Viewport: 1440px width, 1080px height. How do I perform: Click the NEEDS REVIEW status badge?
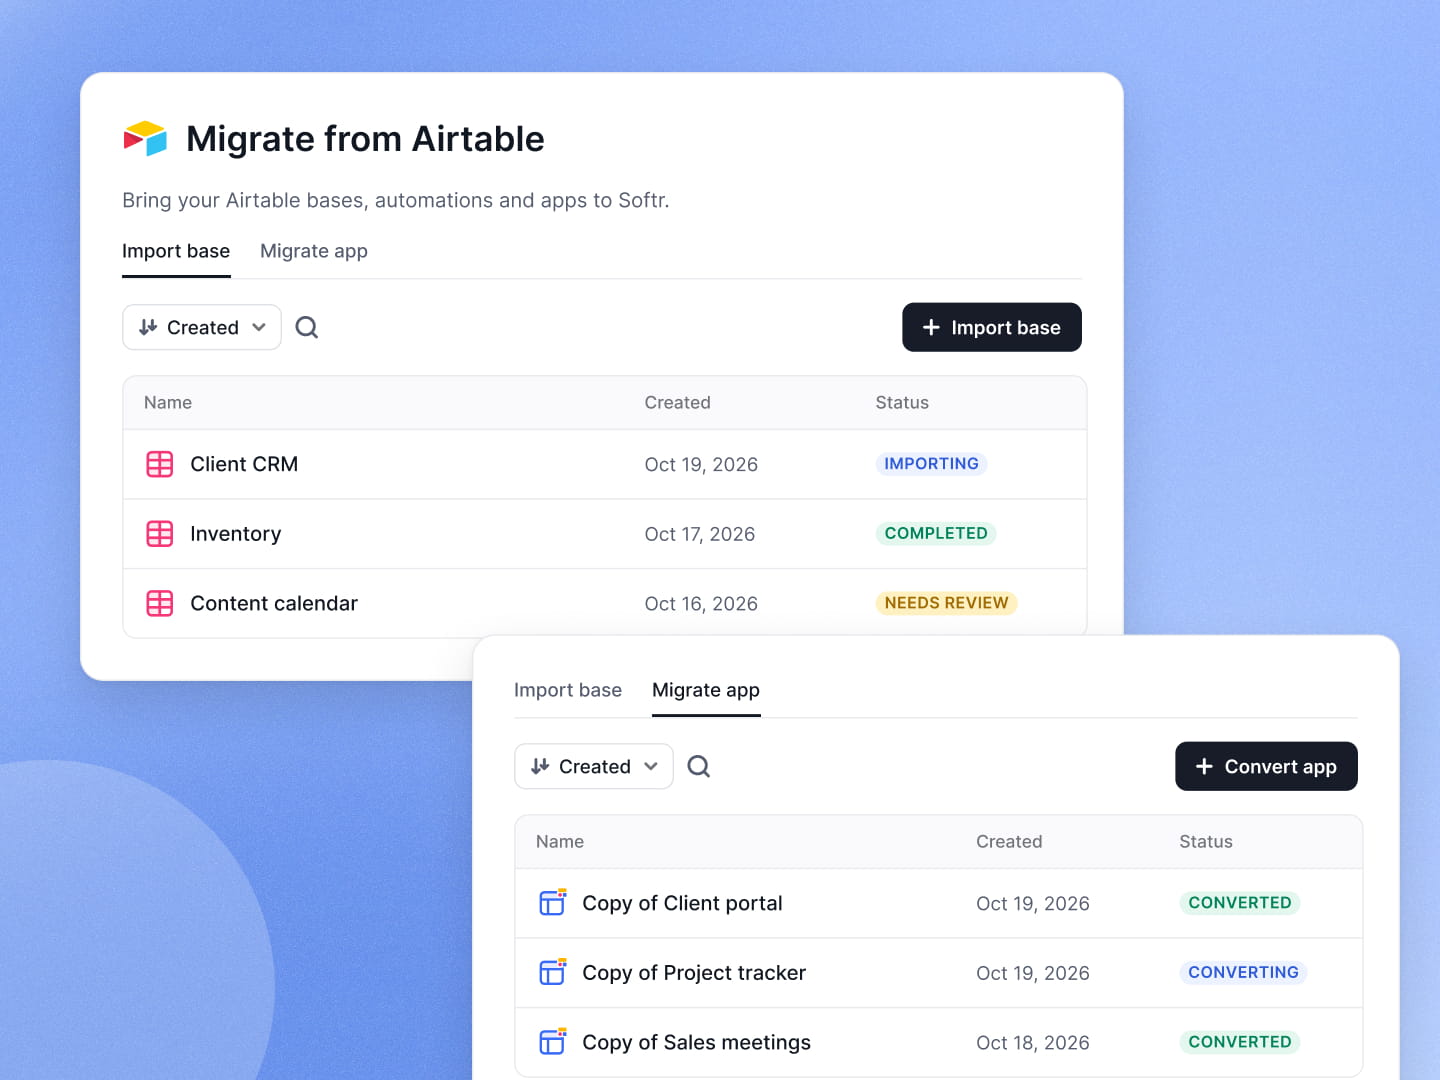946,603
